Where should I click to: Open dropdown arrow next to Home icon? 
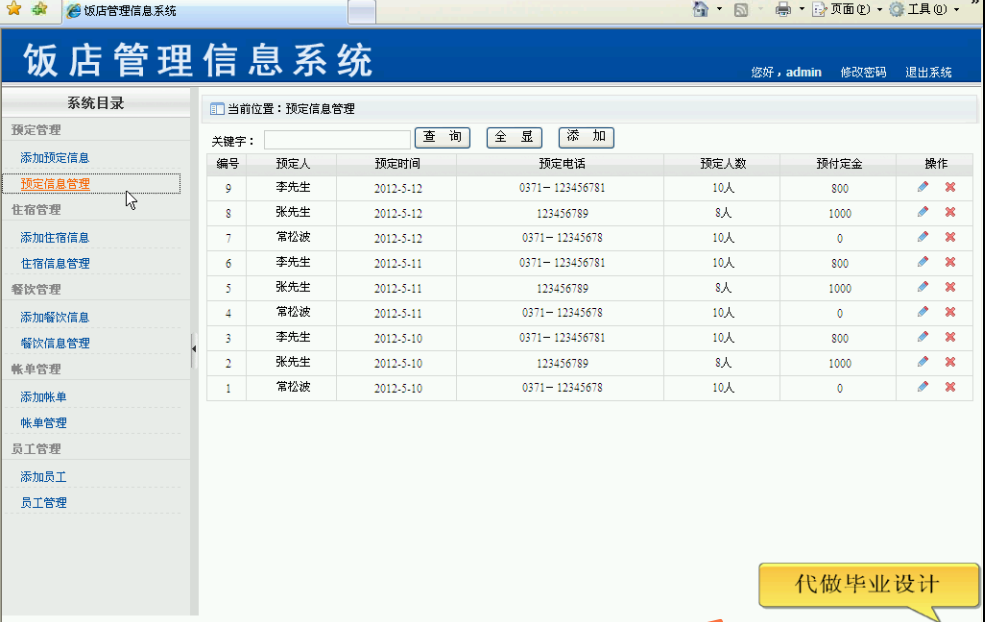[719, 9]
